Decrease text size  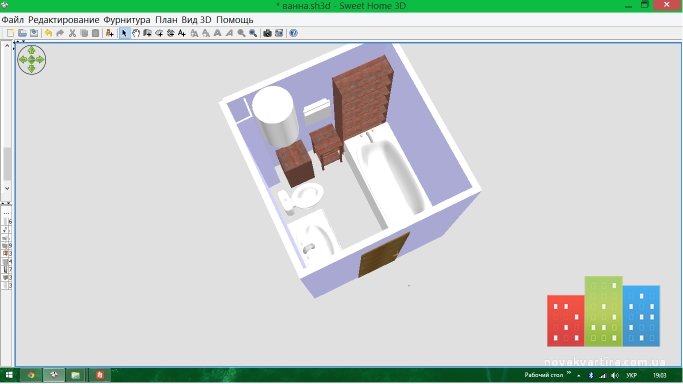[206, 33]
